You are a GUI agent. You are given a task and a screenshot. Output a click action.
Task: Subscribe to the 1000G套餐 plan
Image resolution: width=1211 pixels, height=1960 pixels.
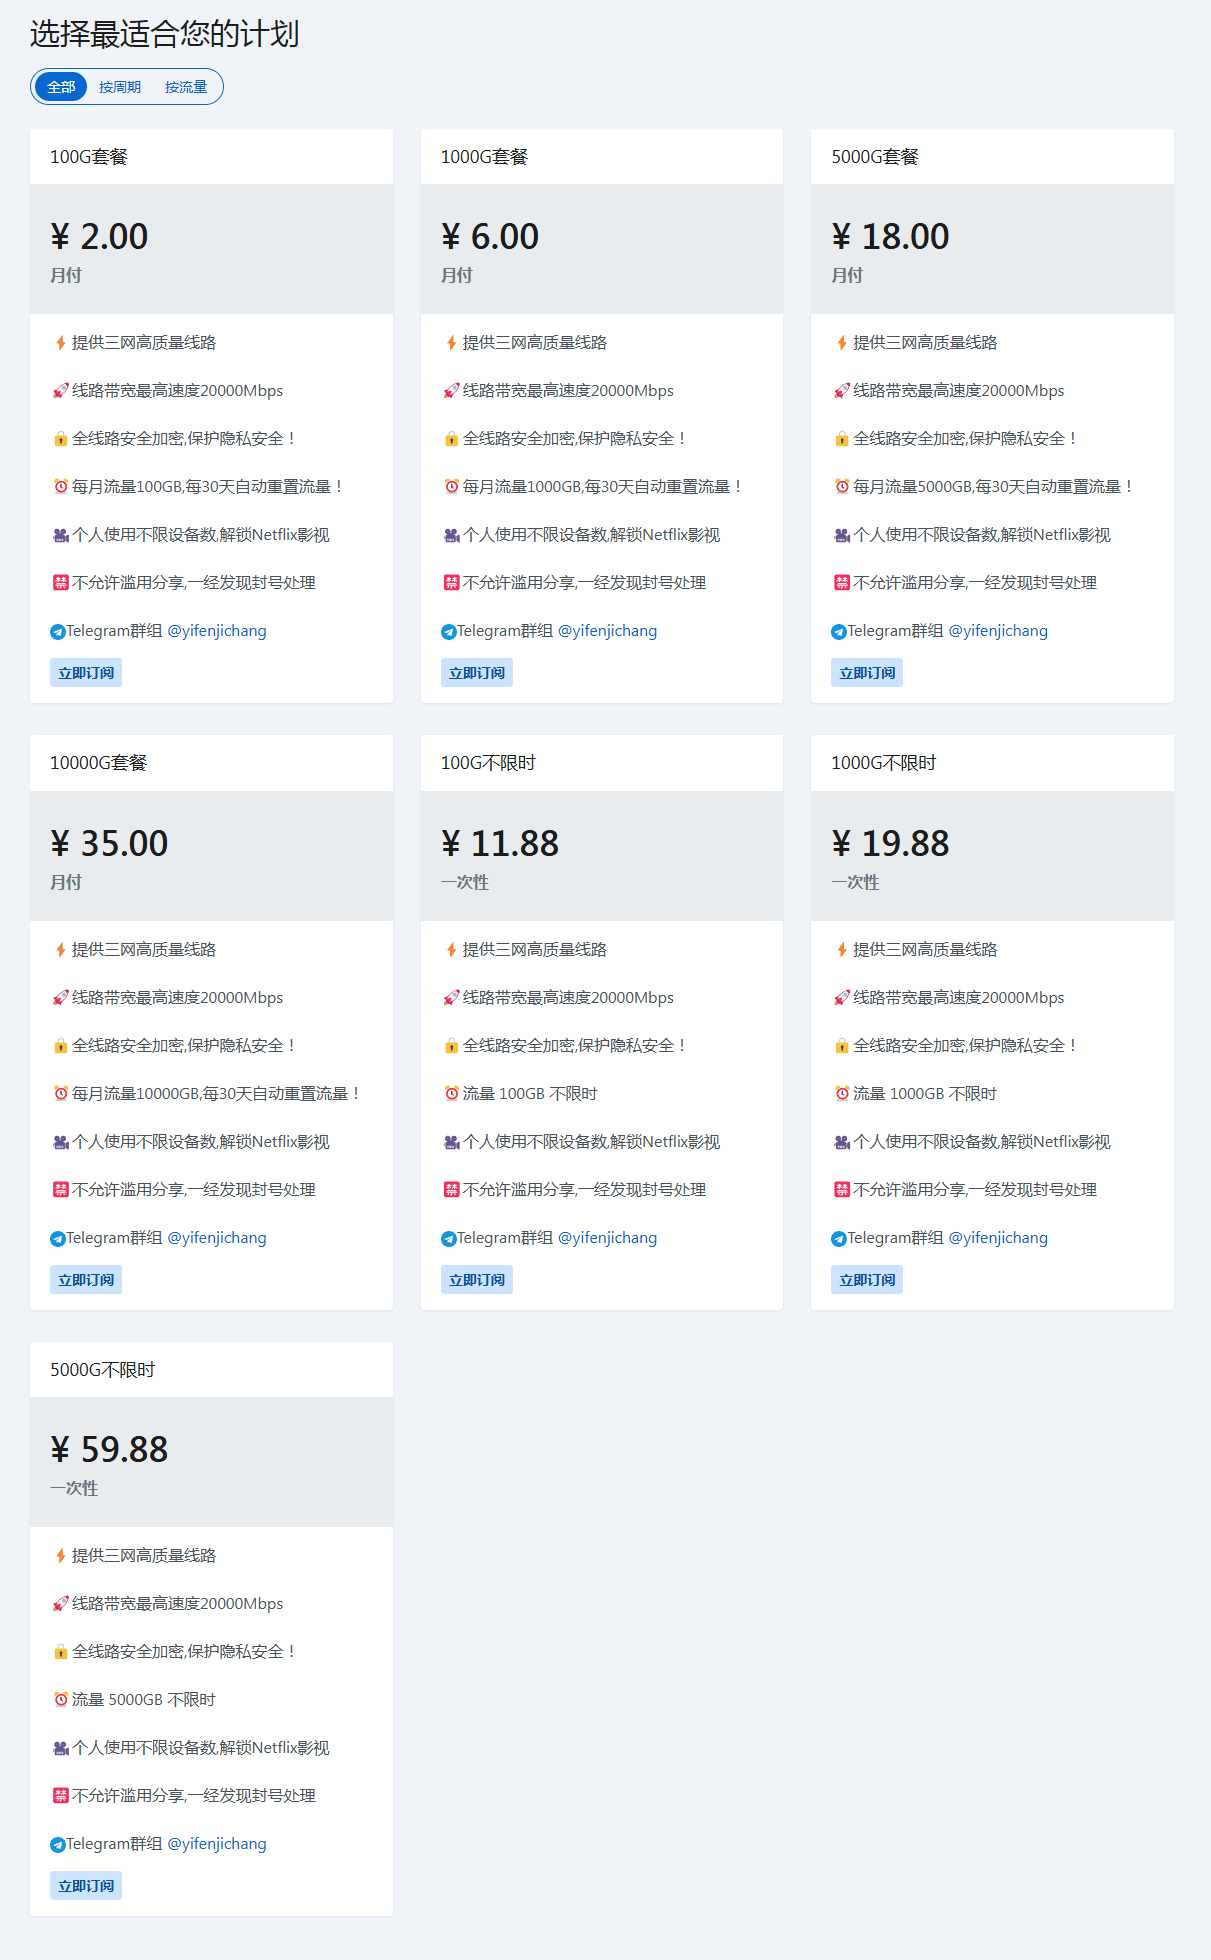[476, 673]
